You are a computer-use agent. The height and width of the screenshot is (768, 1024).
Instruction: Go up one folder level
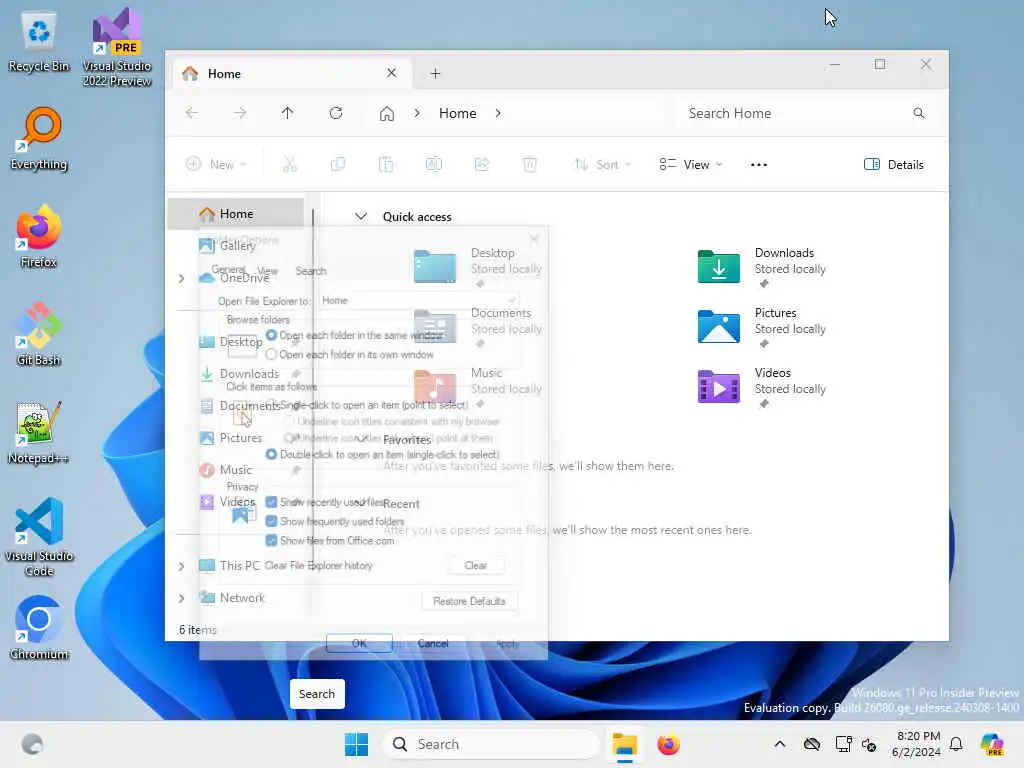point(287,113)
